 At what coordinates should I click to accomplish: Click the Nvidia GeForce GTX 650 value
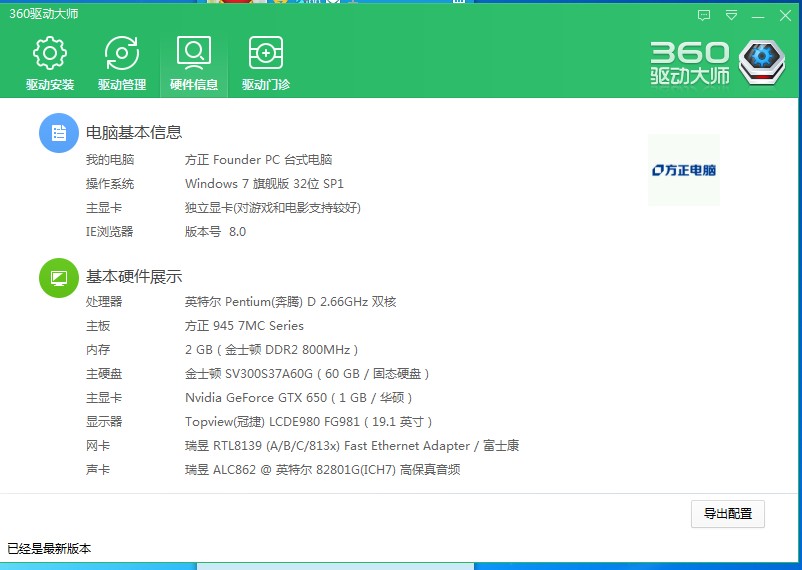pos(298,398)
